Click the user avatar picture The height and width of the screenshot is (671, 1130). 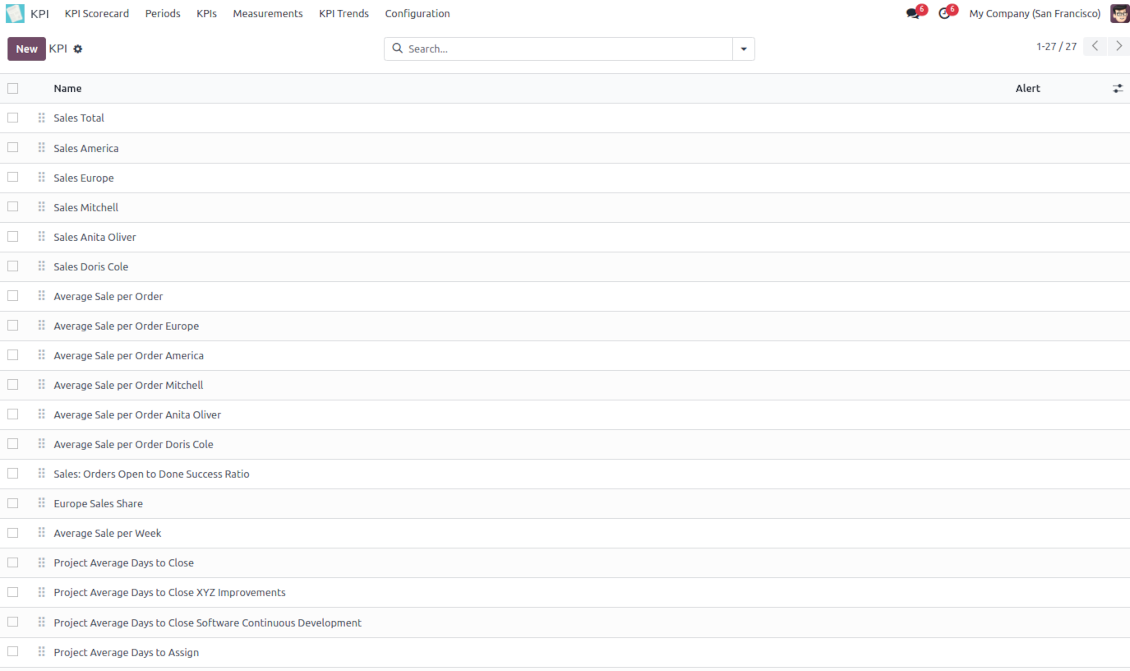pyautogui.click(x=1119, y=14)
